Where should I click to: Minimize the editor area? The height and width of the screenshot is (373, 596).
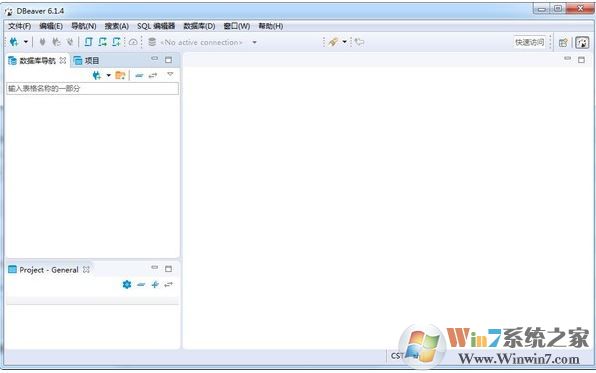tap(567, 59)
